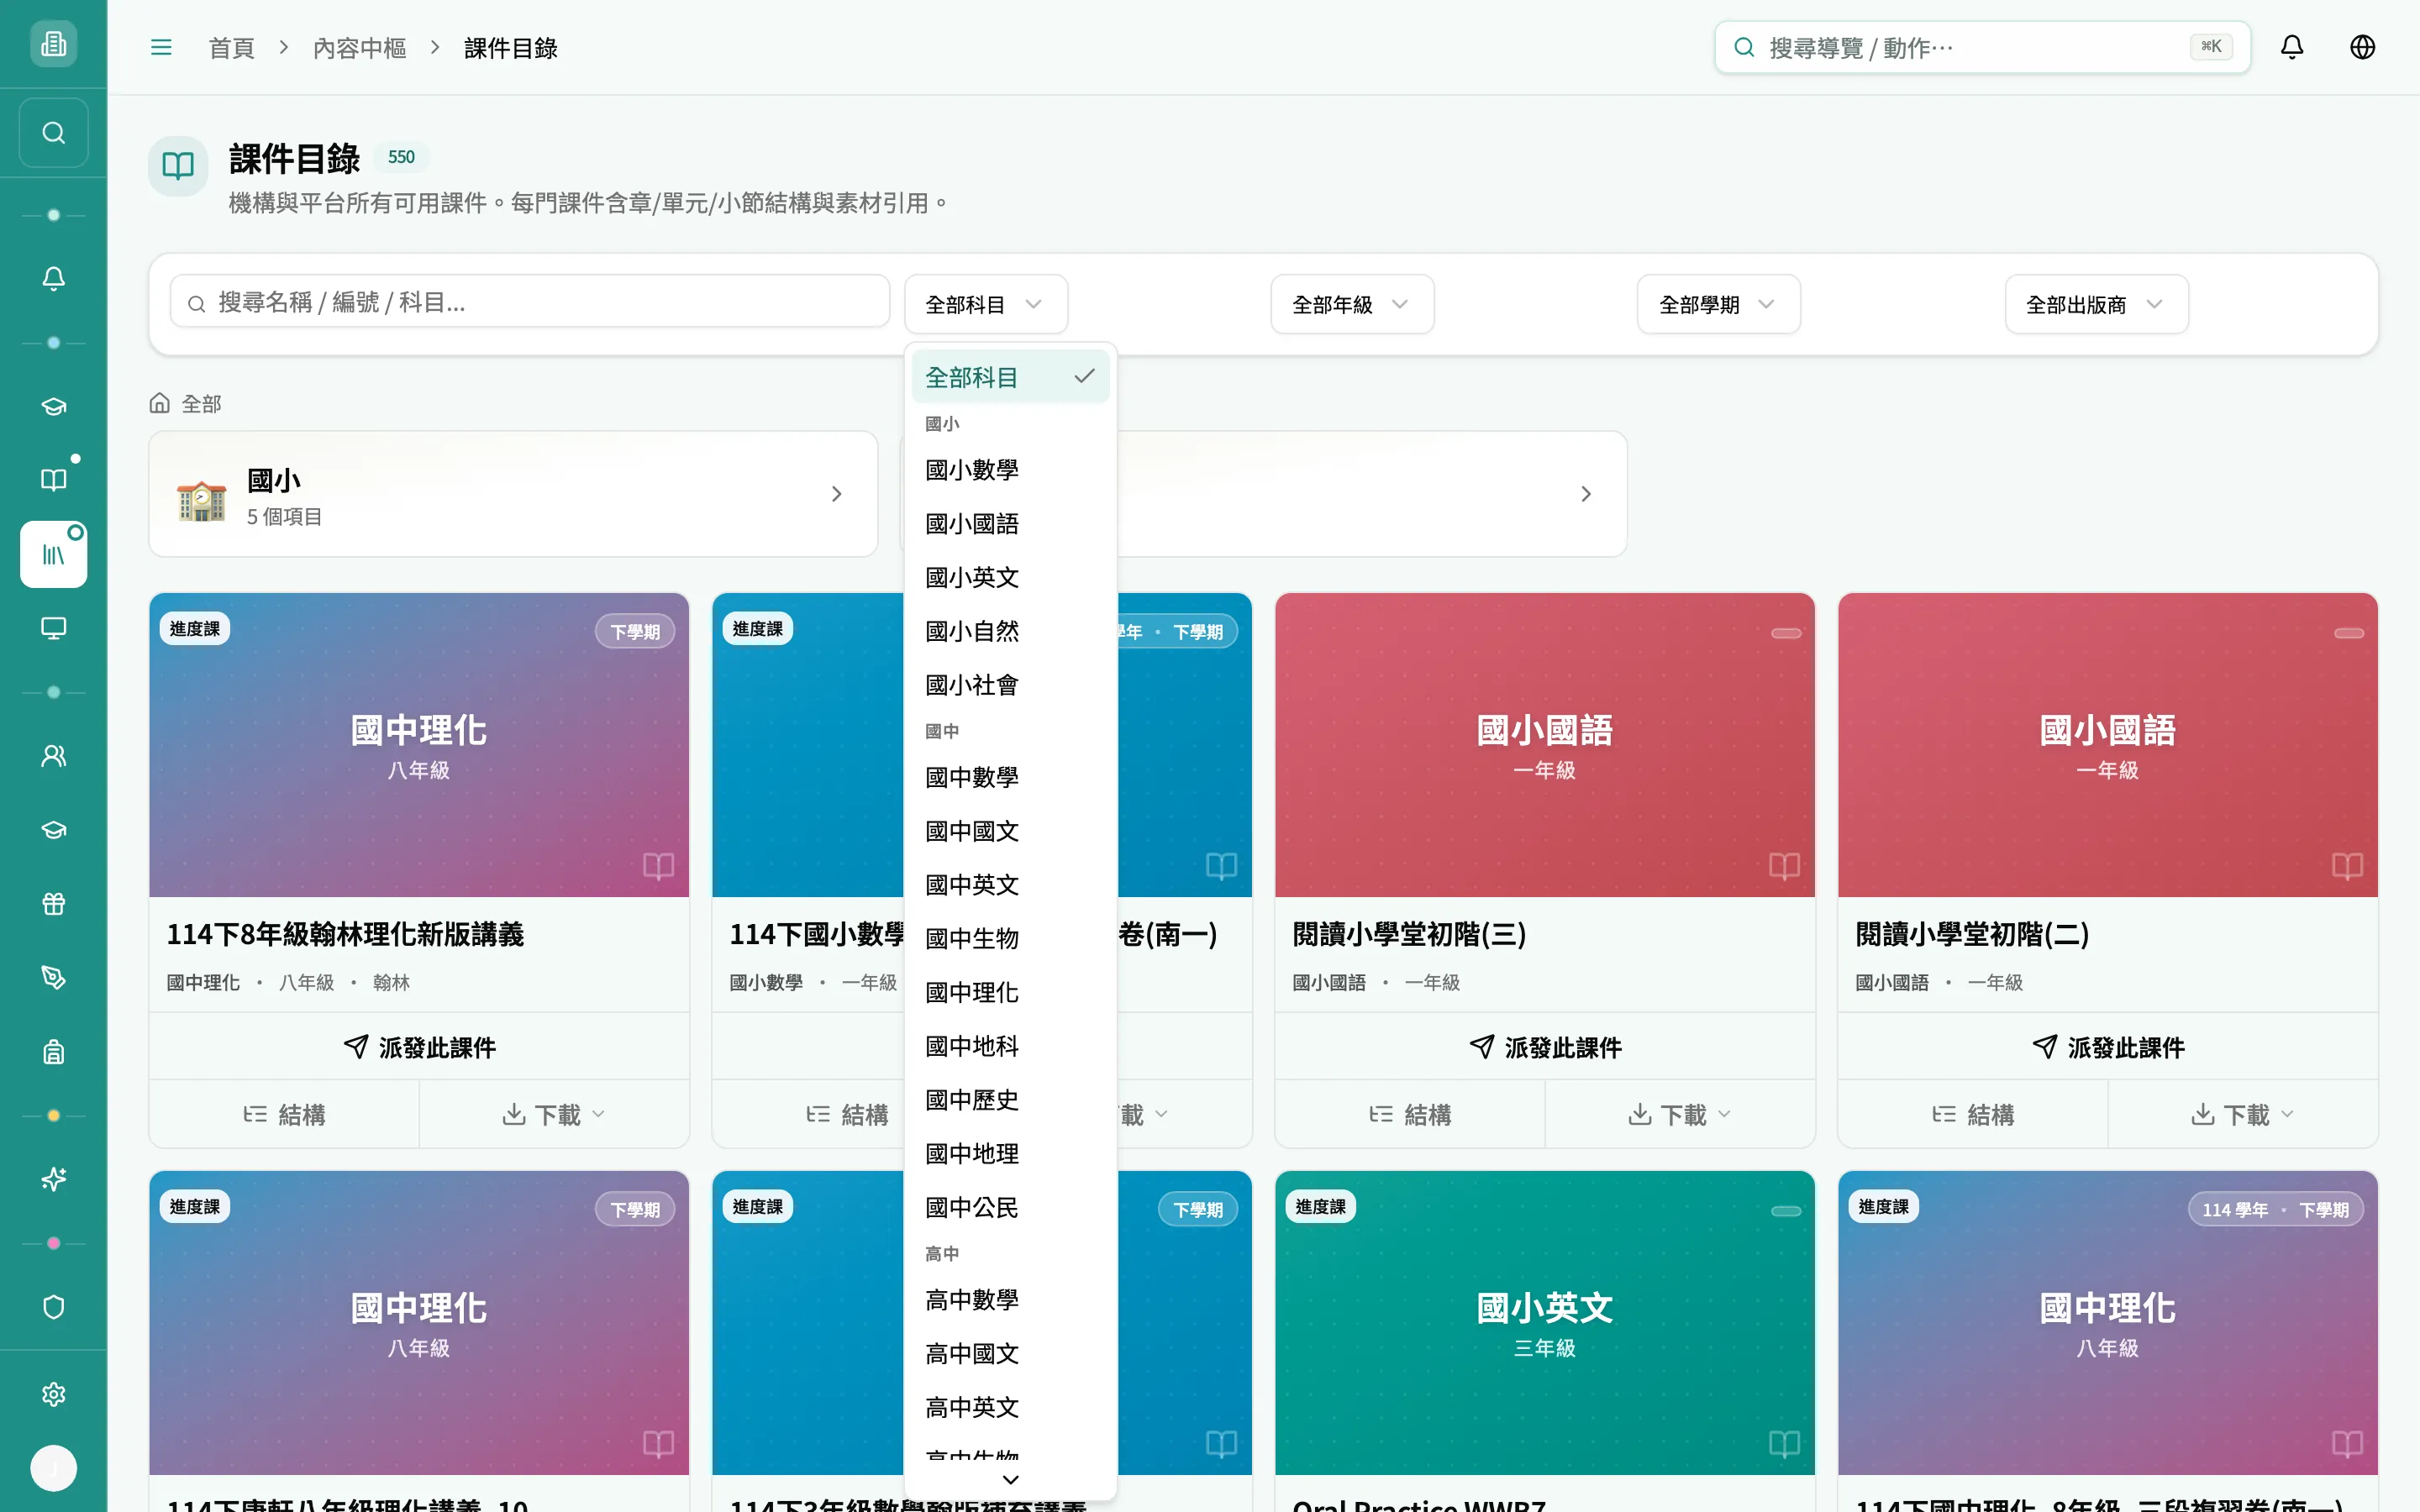Open the language globe icon
This screenshot has width=2420, height=1512.
2362,47
